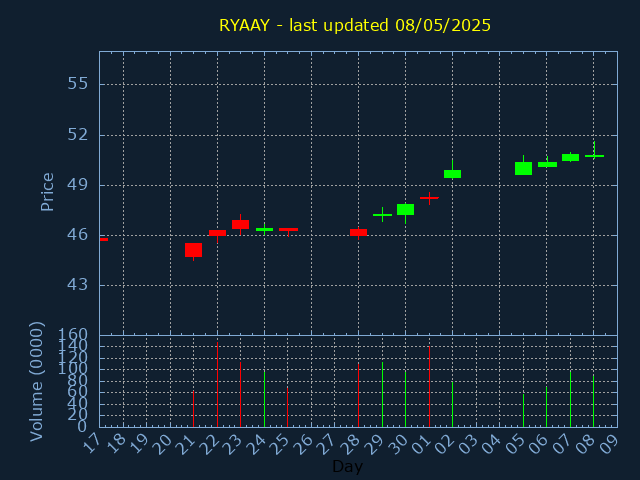Viewport: 640px width, 480px height.
Task: Click the 'Volume (0000)' axis title
Action: click(37, 381)
